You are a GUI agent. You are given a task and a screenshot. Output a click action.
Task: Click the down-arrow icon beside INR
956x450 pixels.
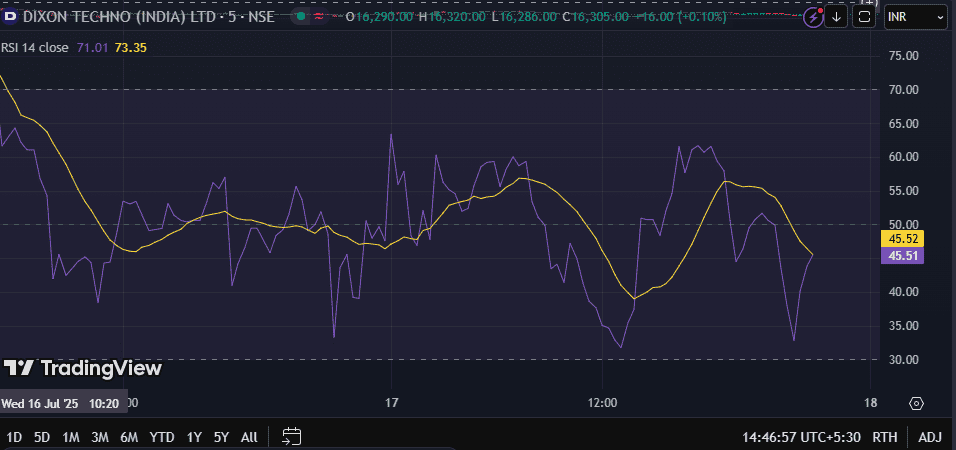(836, 17)
